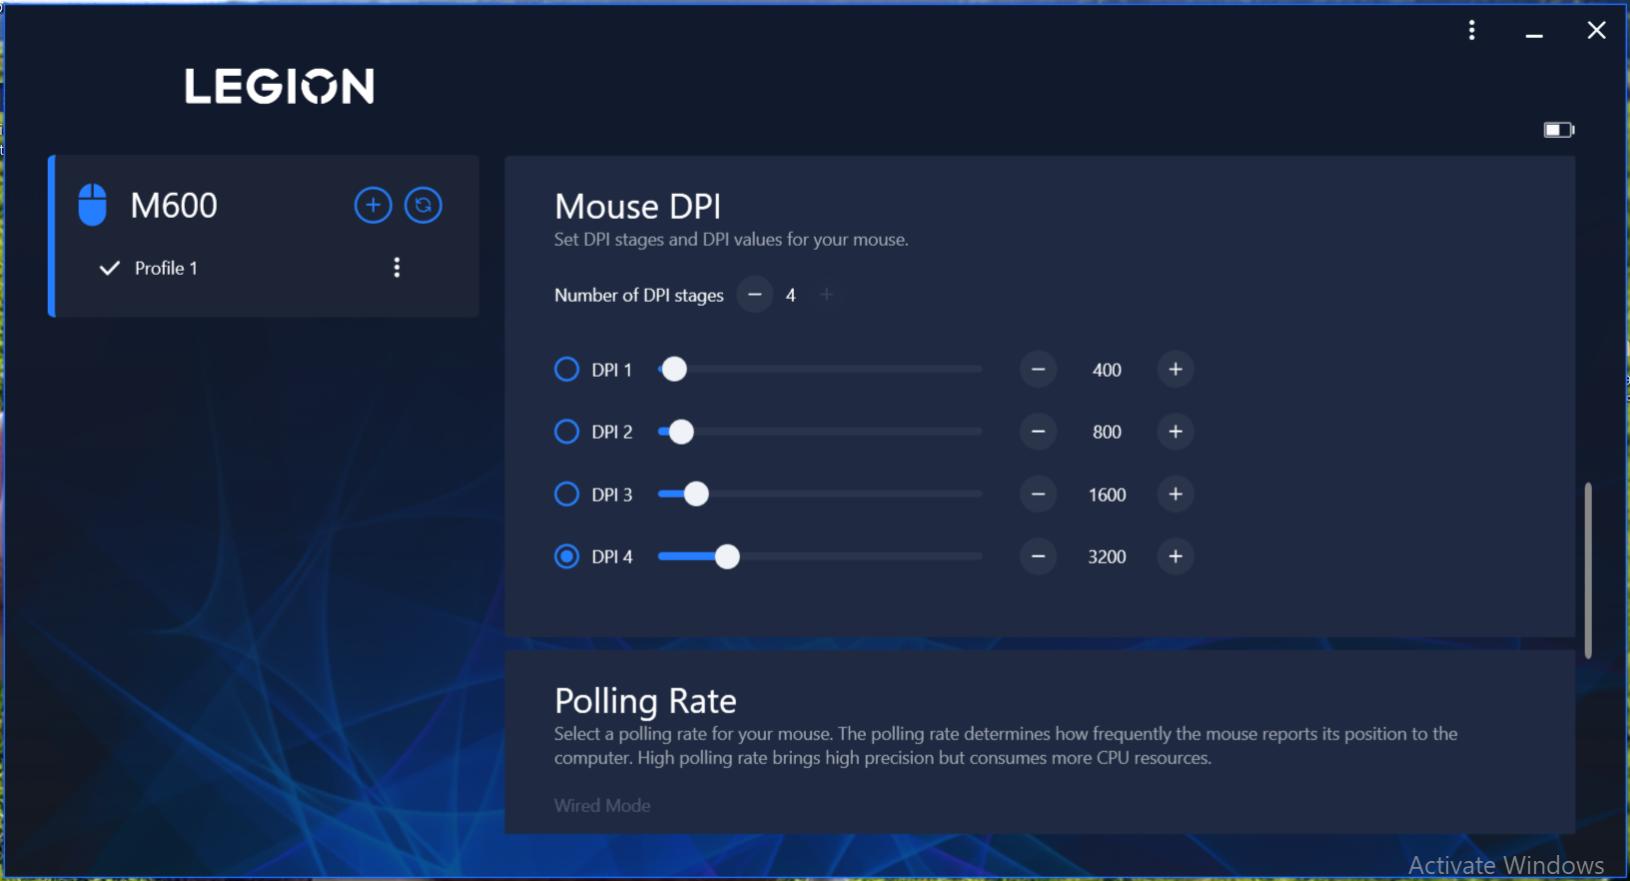This screenshot has height=881, width=1630.
Task: Select Profile 1 in the sidebar
Action: [x=166, y=268]
